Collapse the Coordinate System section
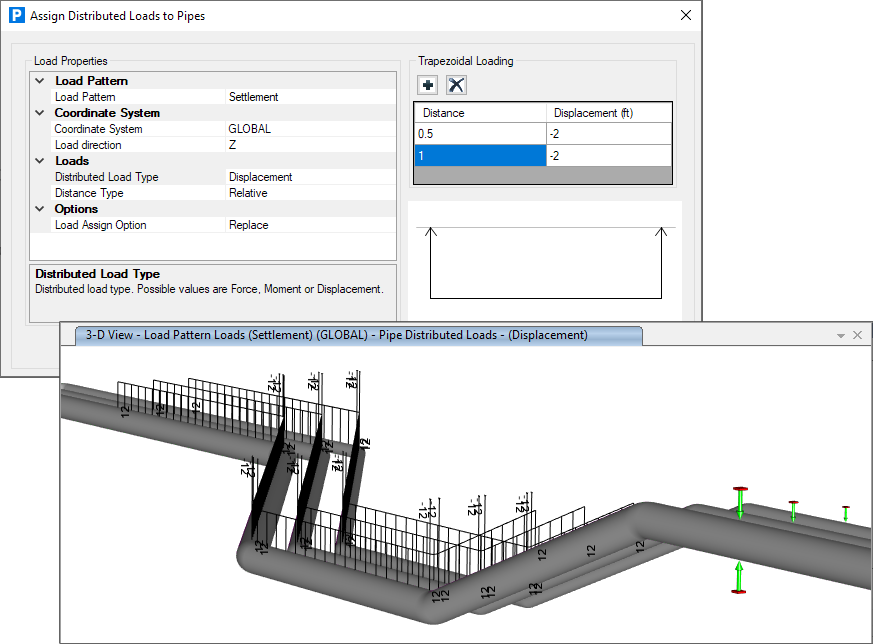The height and width of the screenshot is (644, 873). 39,112
